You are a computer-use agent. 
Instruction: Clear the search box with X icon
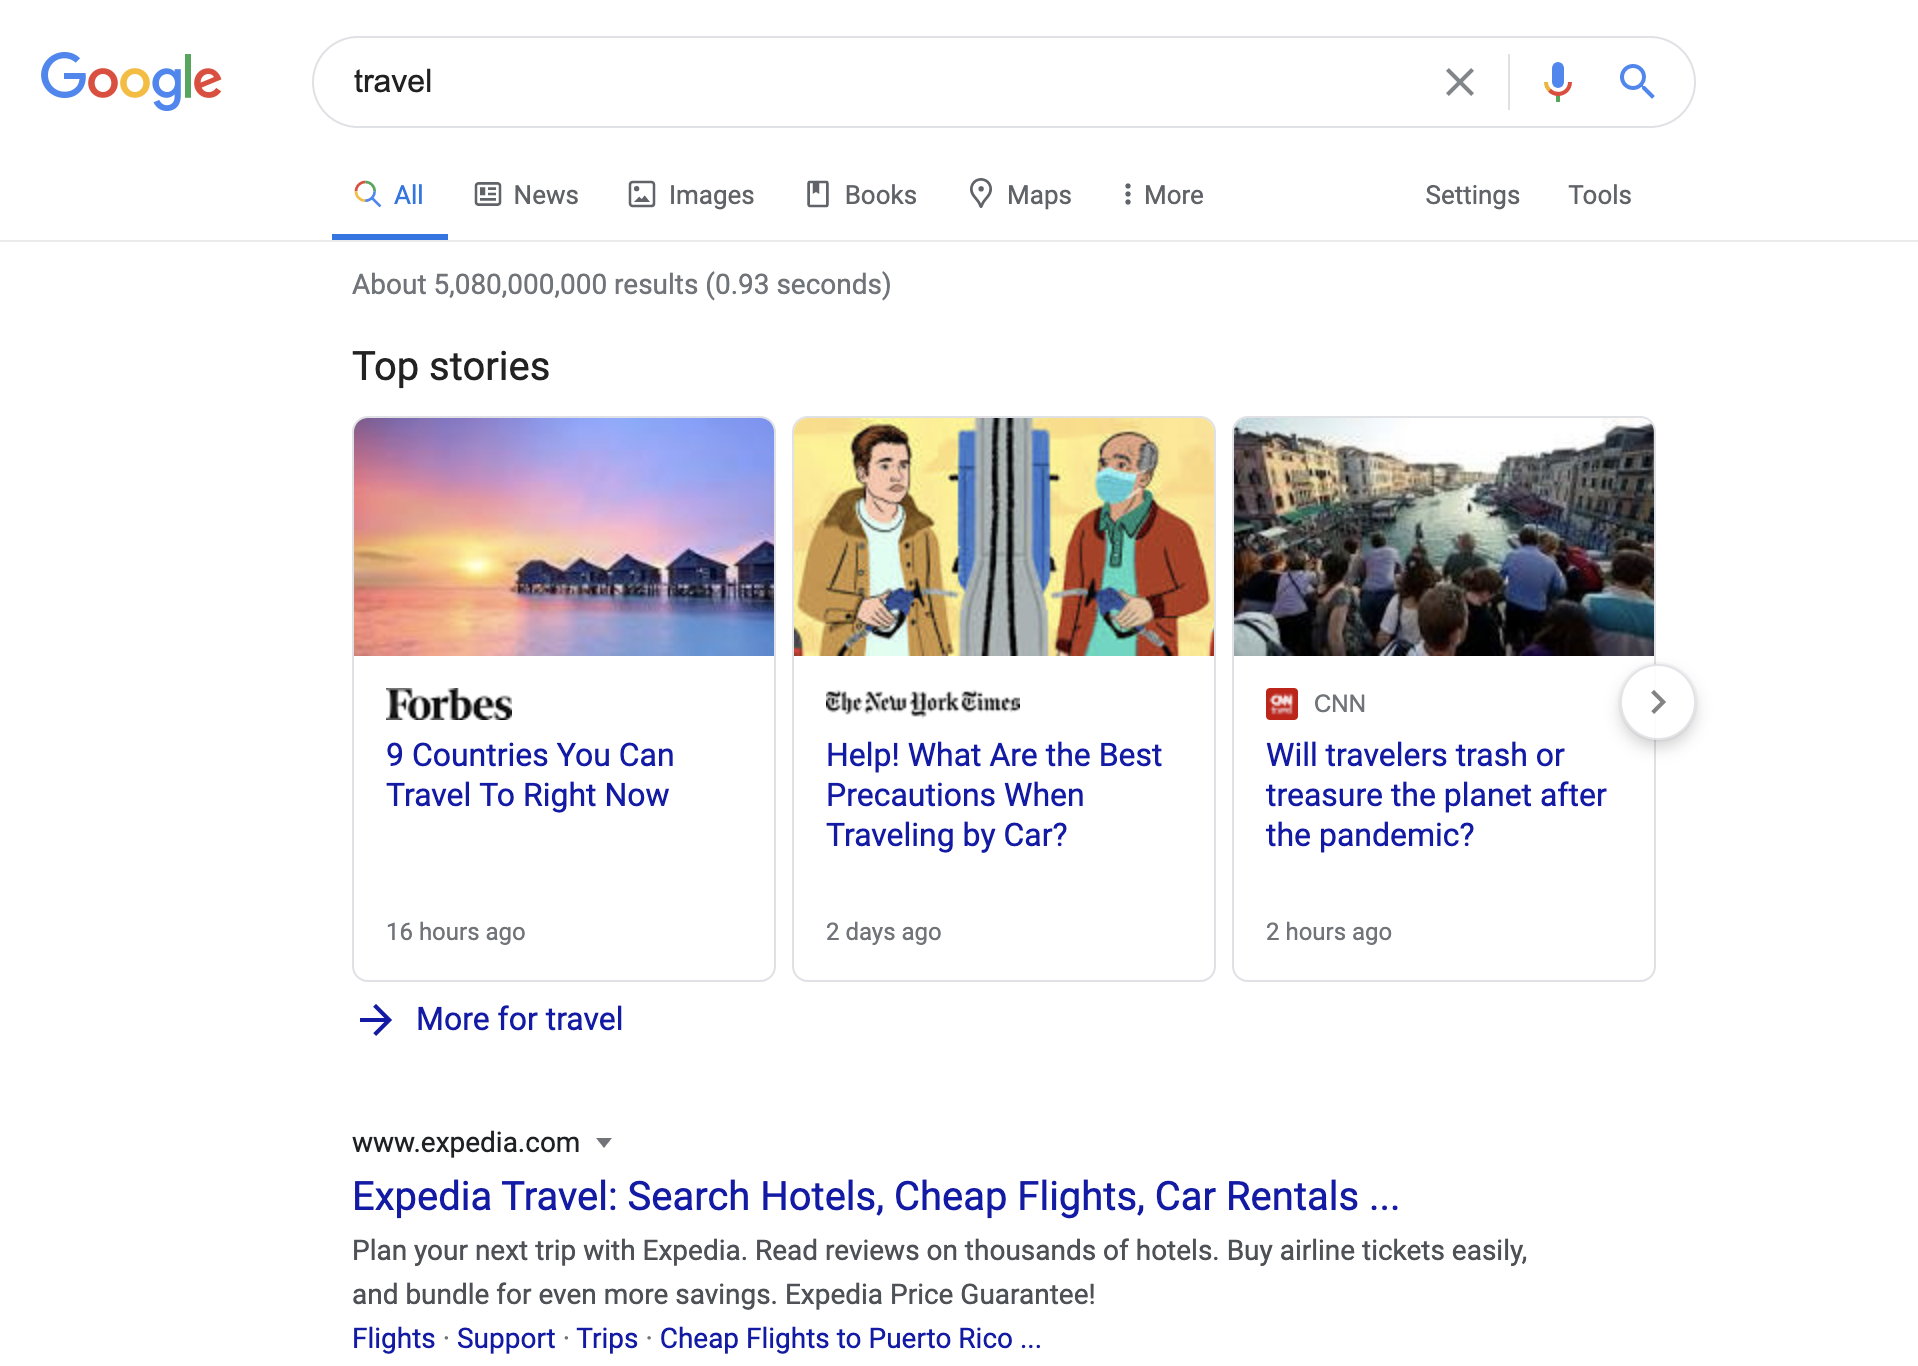point(1459,82)
